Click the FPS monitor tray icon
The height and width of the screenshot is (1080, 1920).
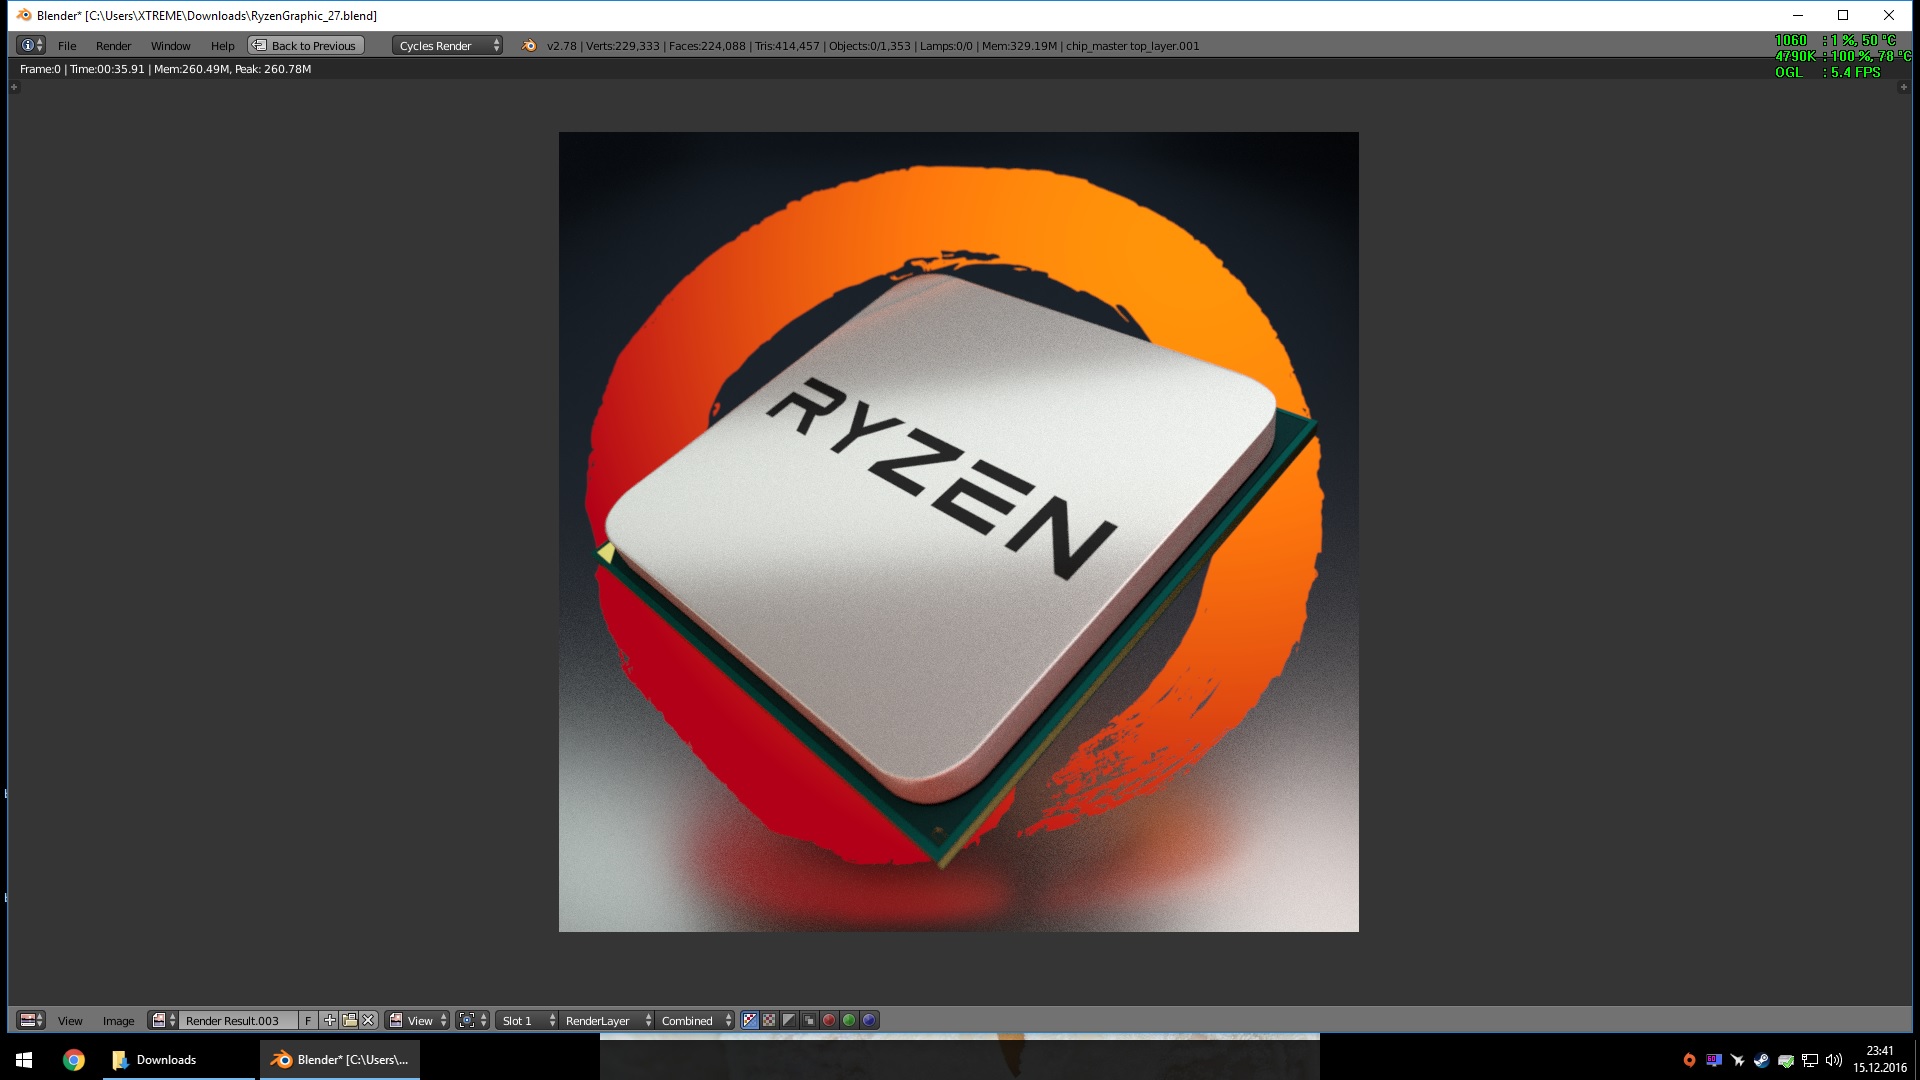pos(1714,1060)
